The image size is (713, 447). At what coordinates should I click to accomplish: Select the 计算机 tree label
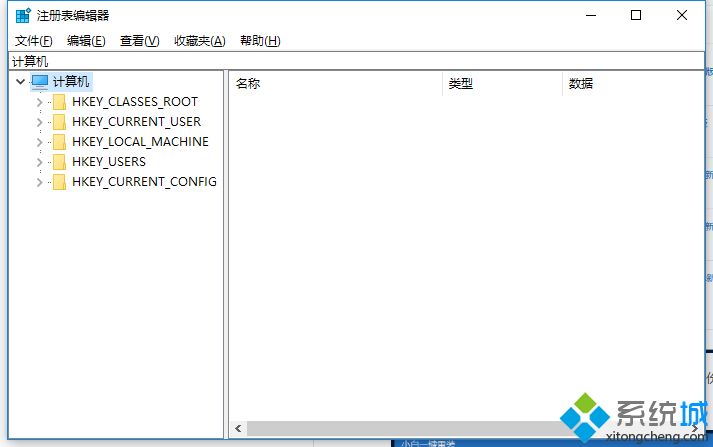coord(71,82)
